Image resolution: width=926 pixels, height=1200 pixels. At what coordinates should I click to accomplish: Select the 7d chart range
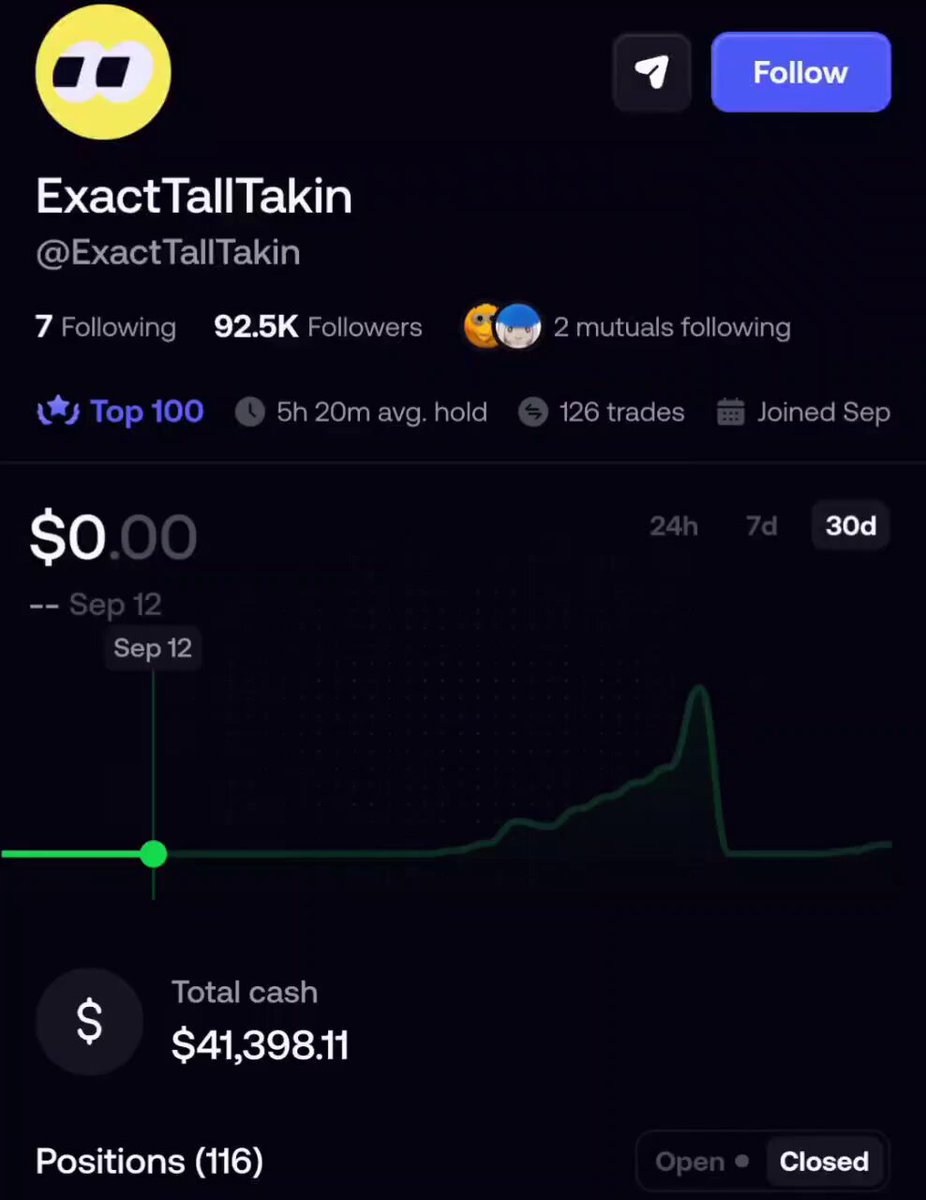click(x=762, y=526)
